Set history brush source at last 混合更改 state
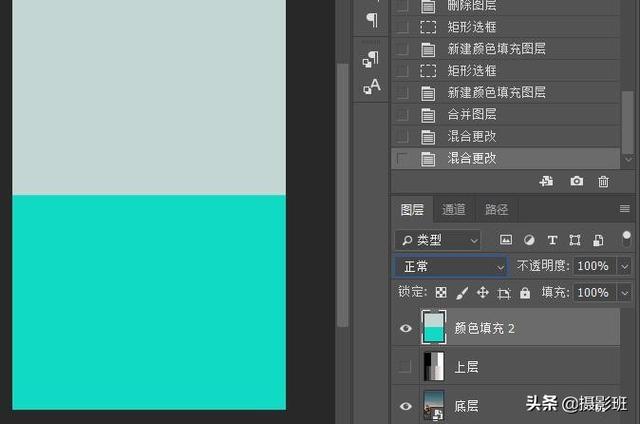This screenshot has width=640, height=424. 402,158
